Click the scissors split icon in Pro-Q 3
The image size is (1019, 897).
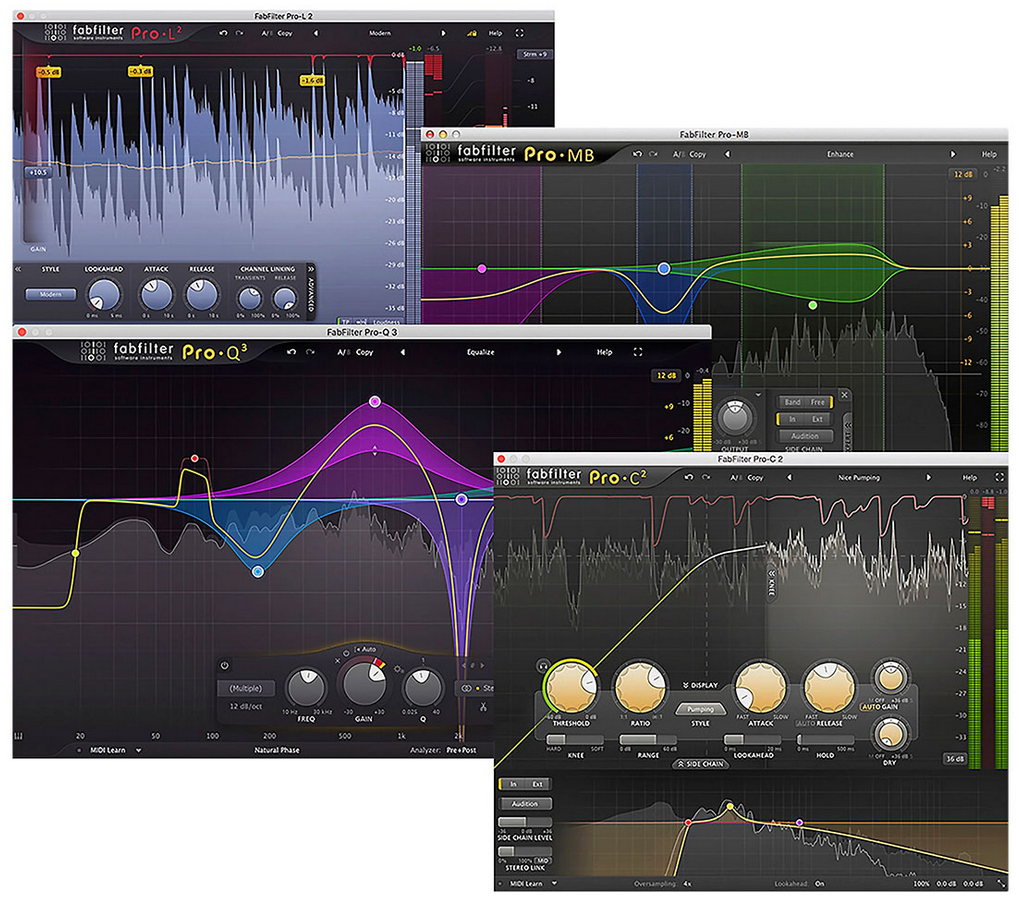tap(483, 707)
